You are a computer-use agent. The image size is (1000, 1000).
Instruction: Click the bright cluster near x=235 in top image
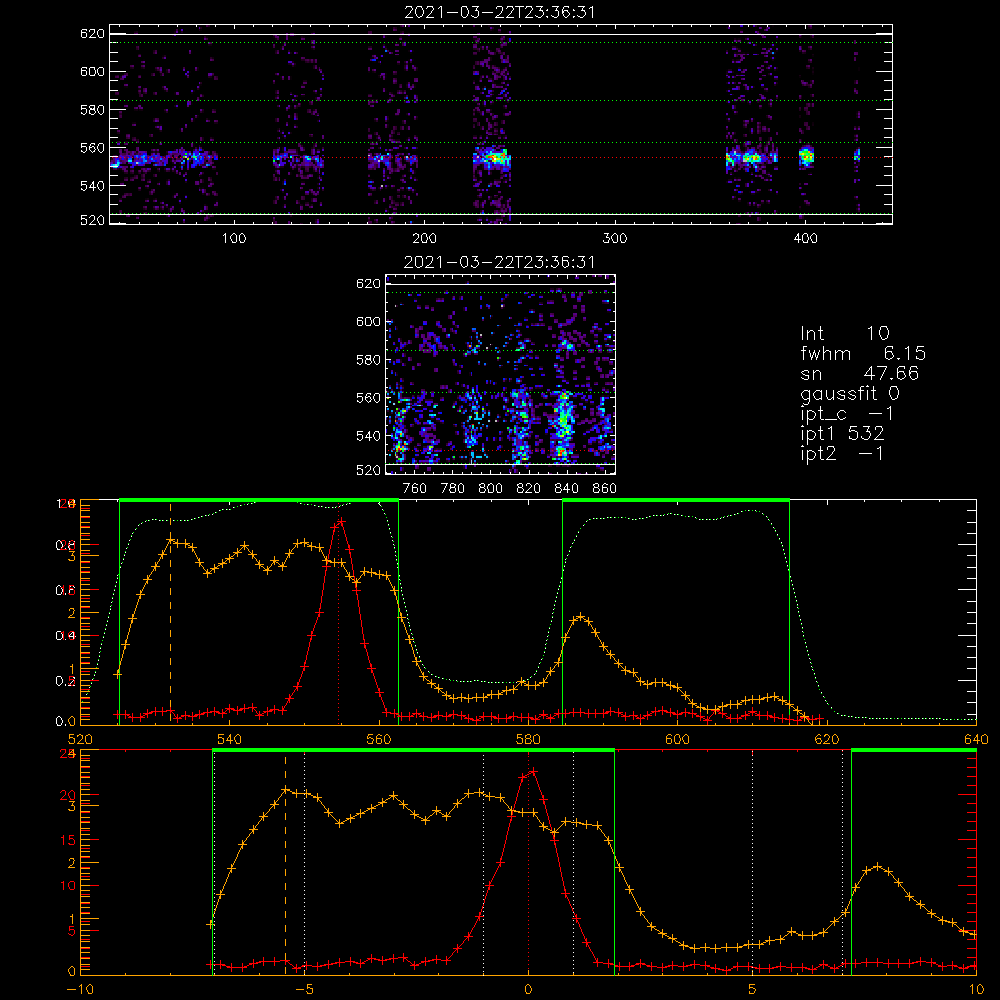492,157
